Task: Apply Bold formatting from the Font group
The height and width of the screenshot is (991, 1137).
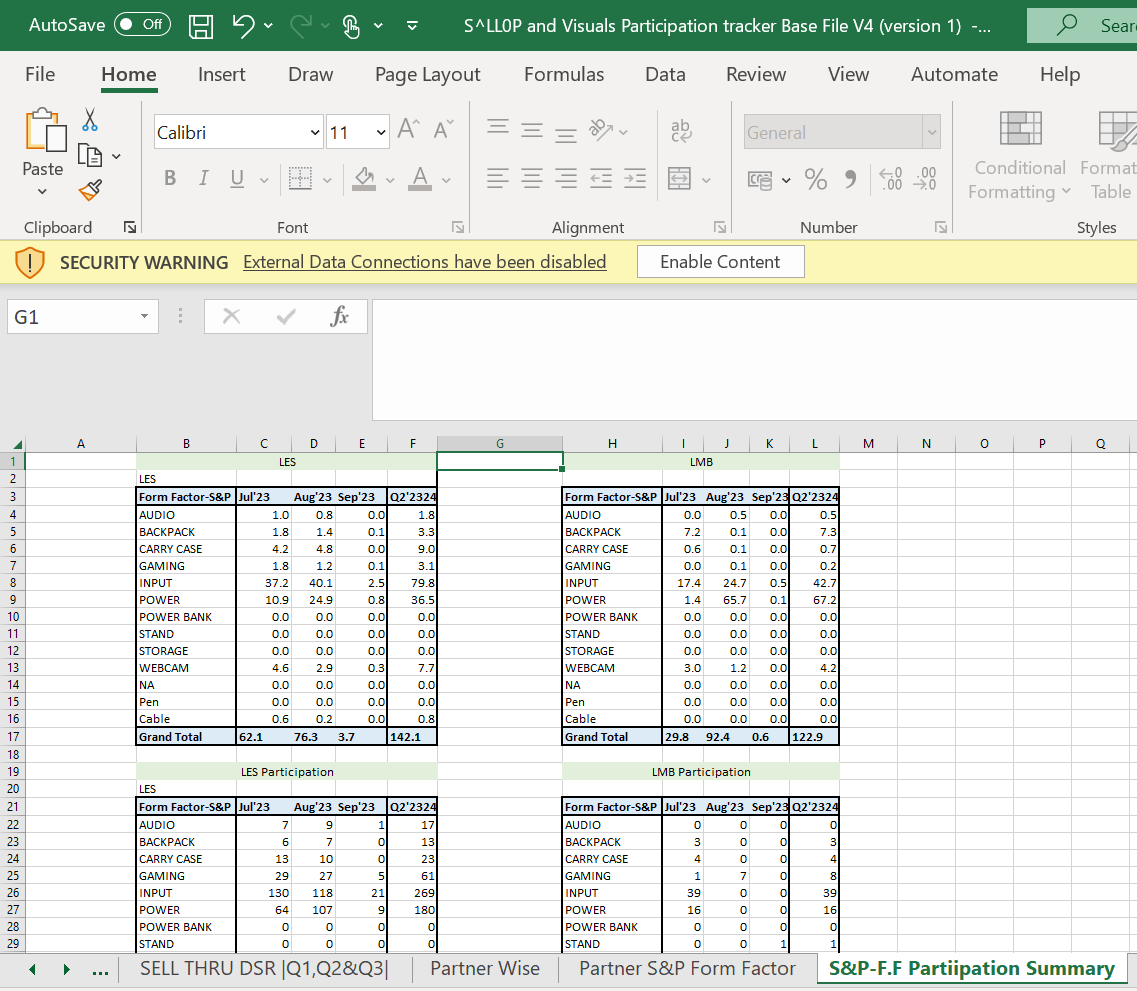Action: (x=170, y=178)
